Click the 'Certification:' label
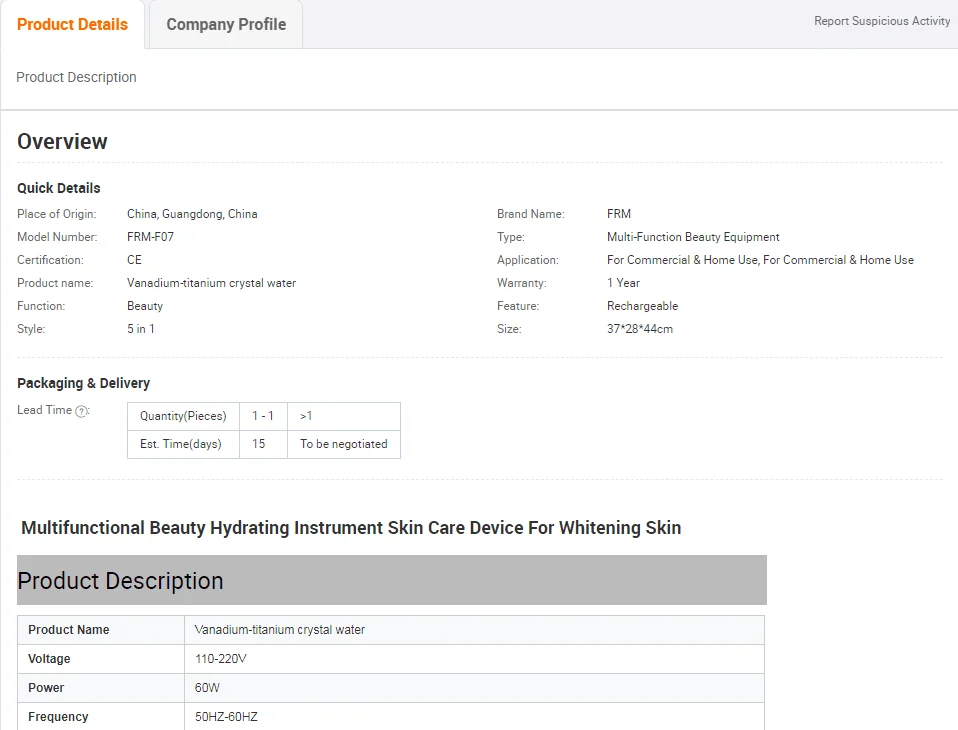The height and width of the screenshot is (730, 958). coord(50,260)
